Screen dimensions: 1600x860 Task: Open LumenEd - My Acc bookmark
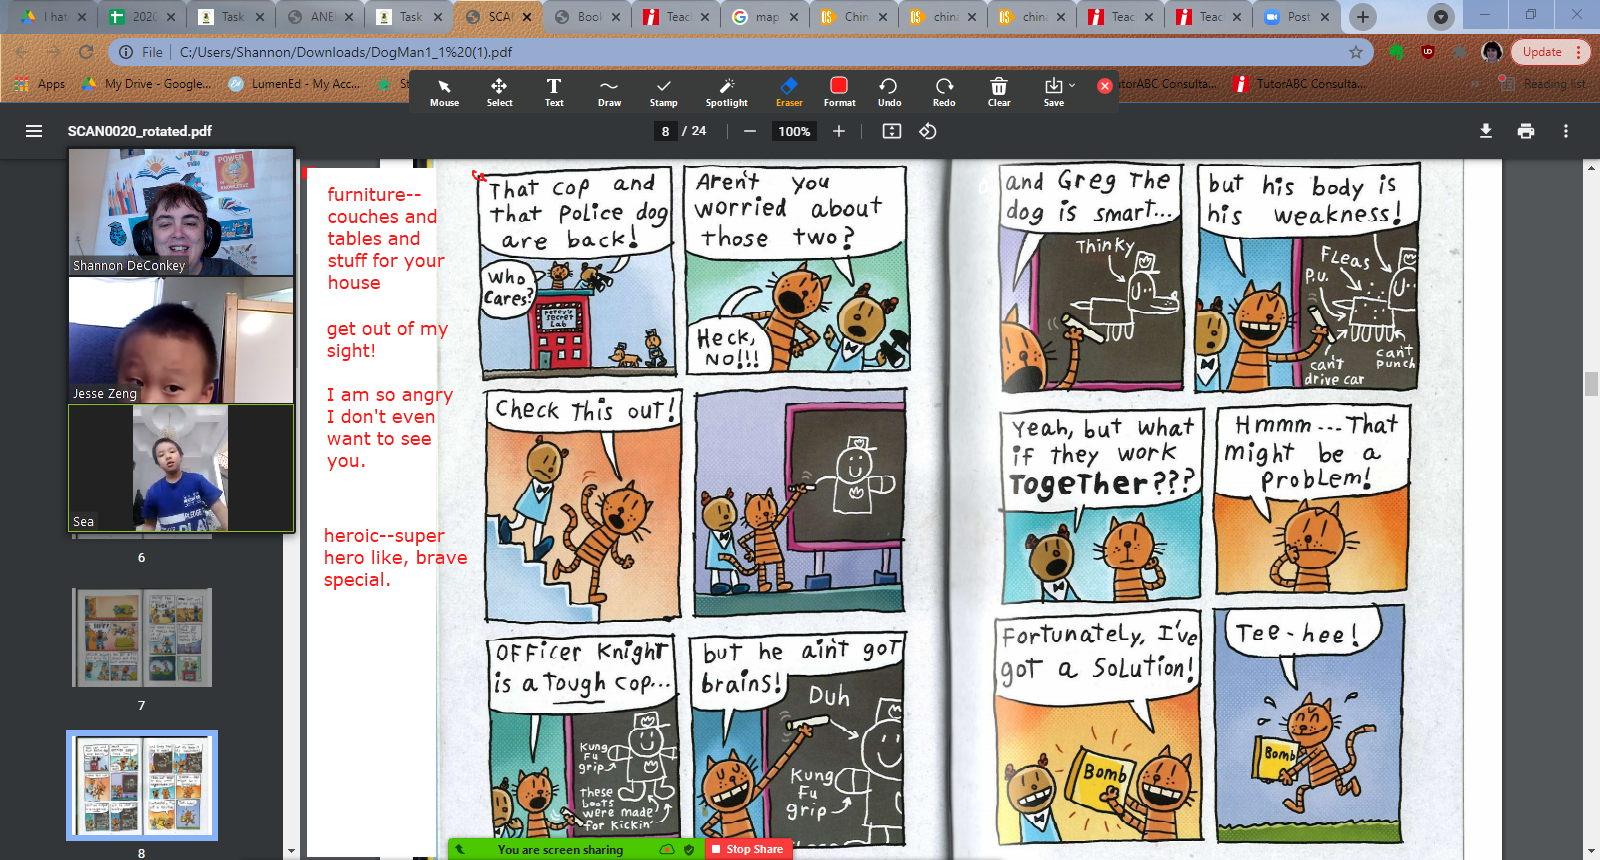click(x=294, y=84)
